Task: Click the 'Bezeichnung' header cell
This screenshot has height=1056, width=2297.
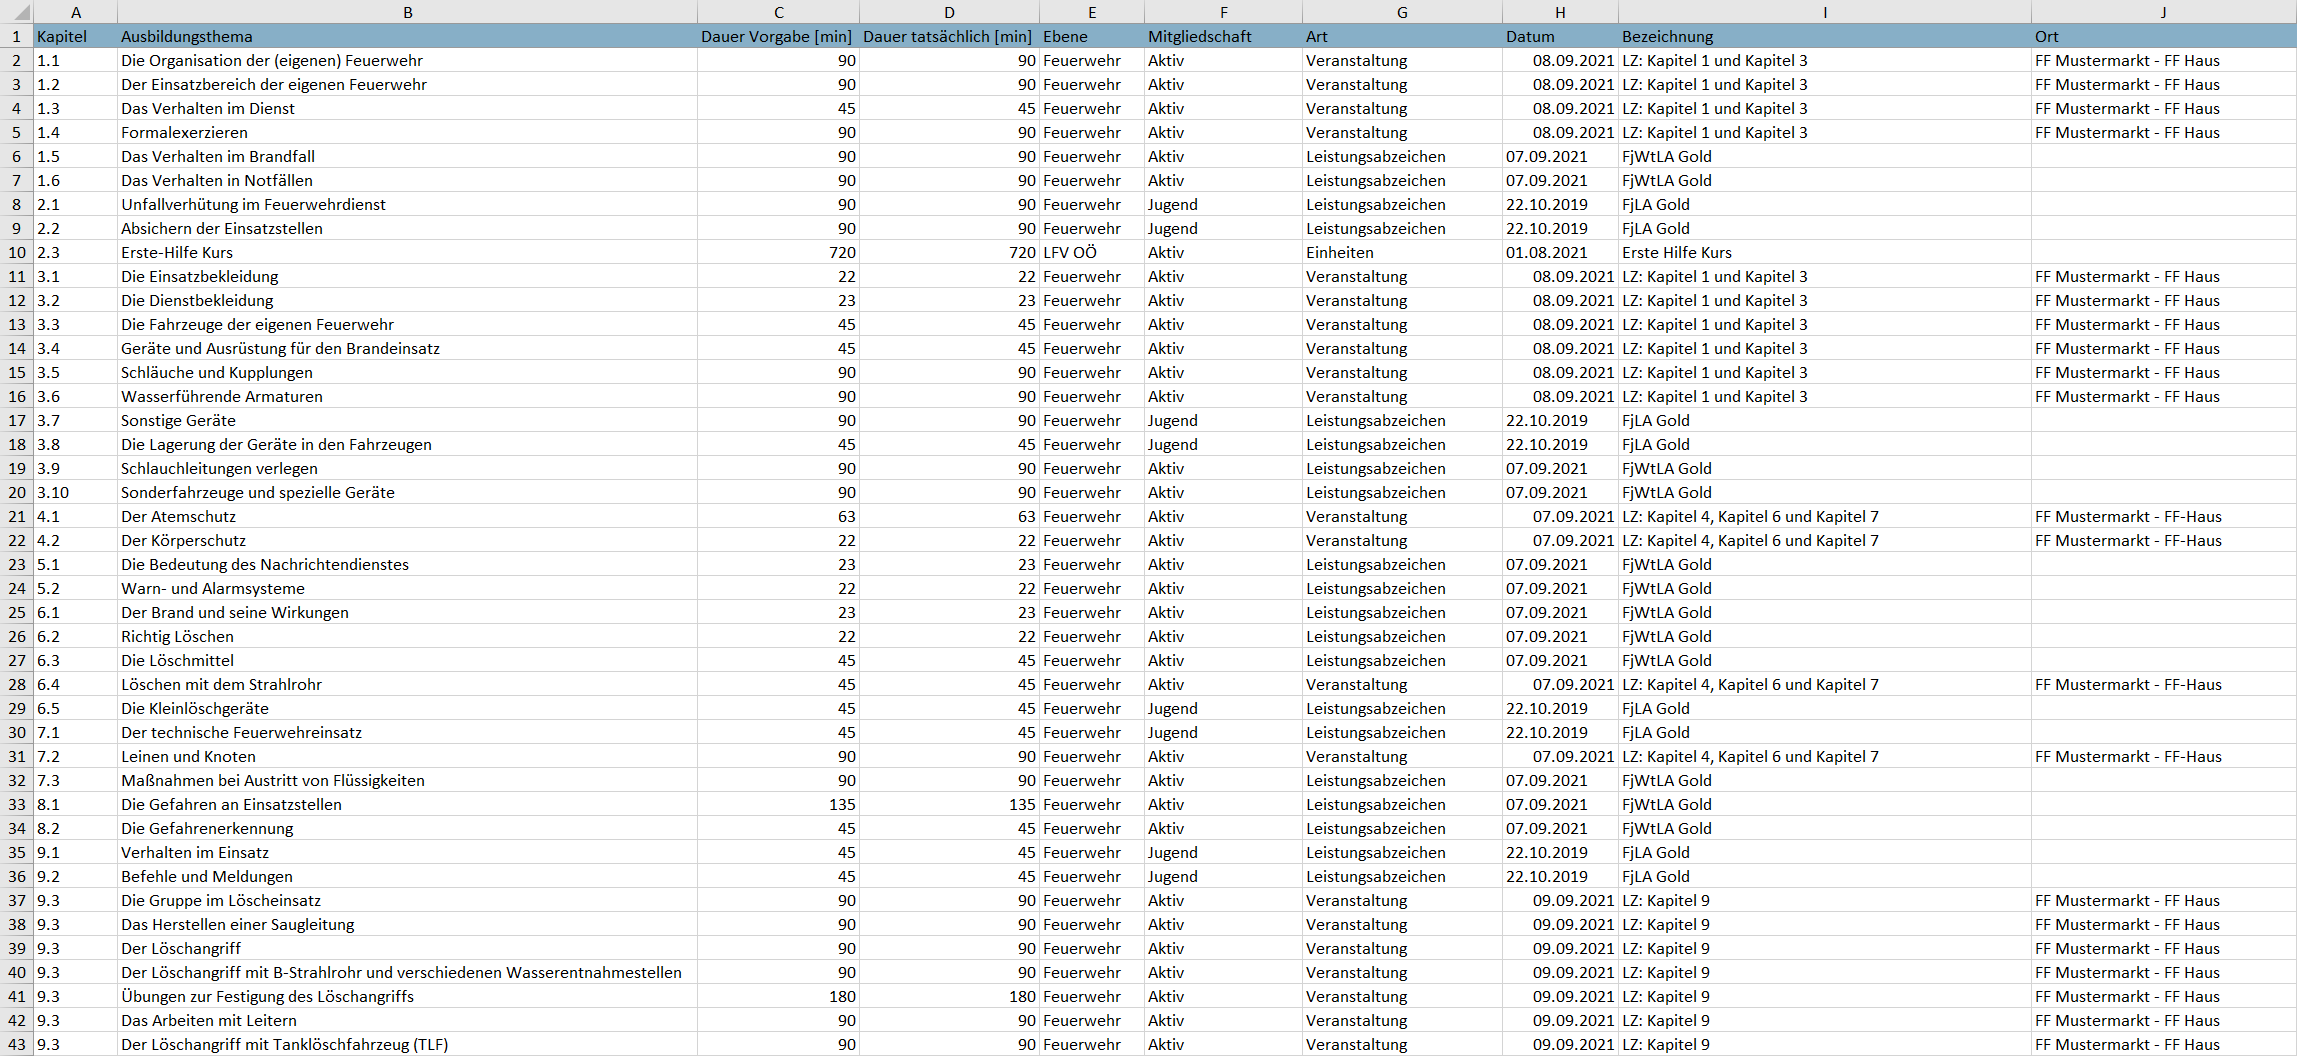Action: 1825,36
